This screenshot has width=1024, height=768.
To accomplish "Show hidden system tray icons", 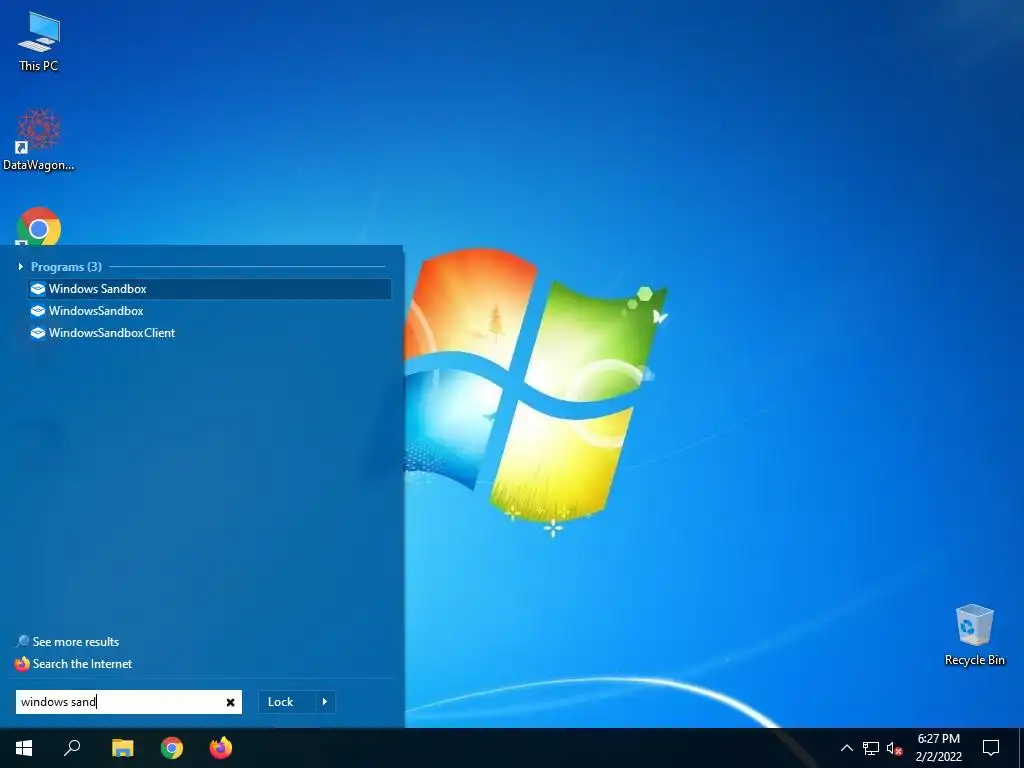I will (846, 748).
